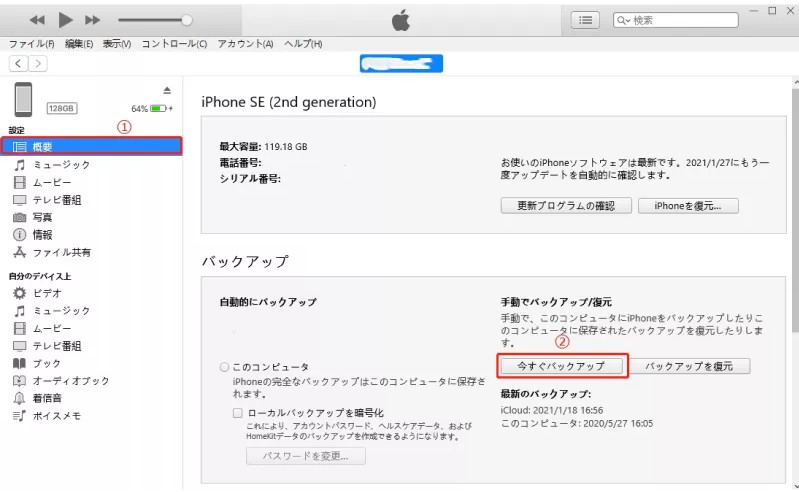Viewport: 799px width, 492px height.
Task: Click the iPhone device icon
Action: coord(23,99)
